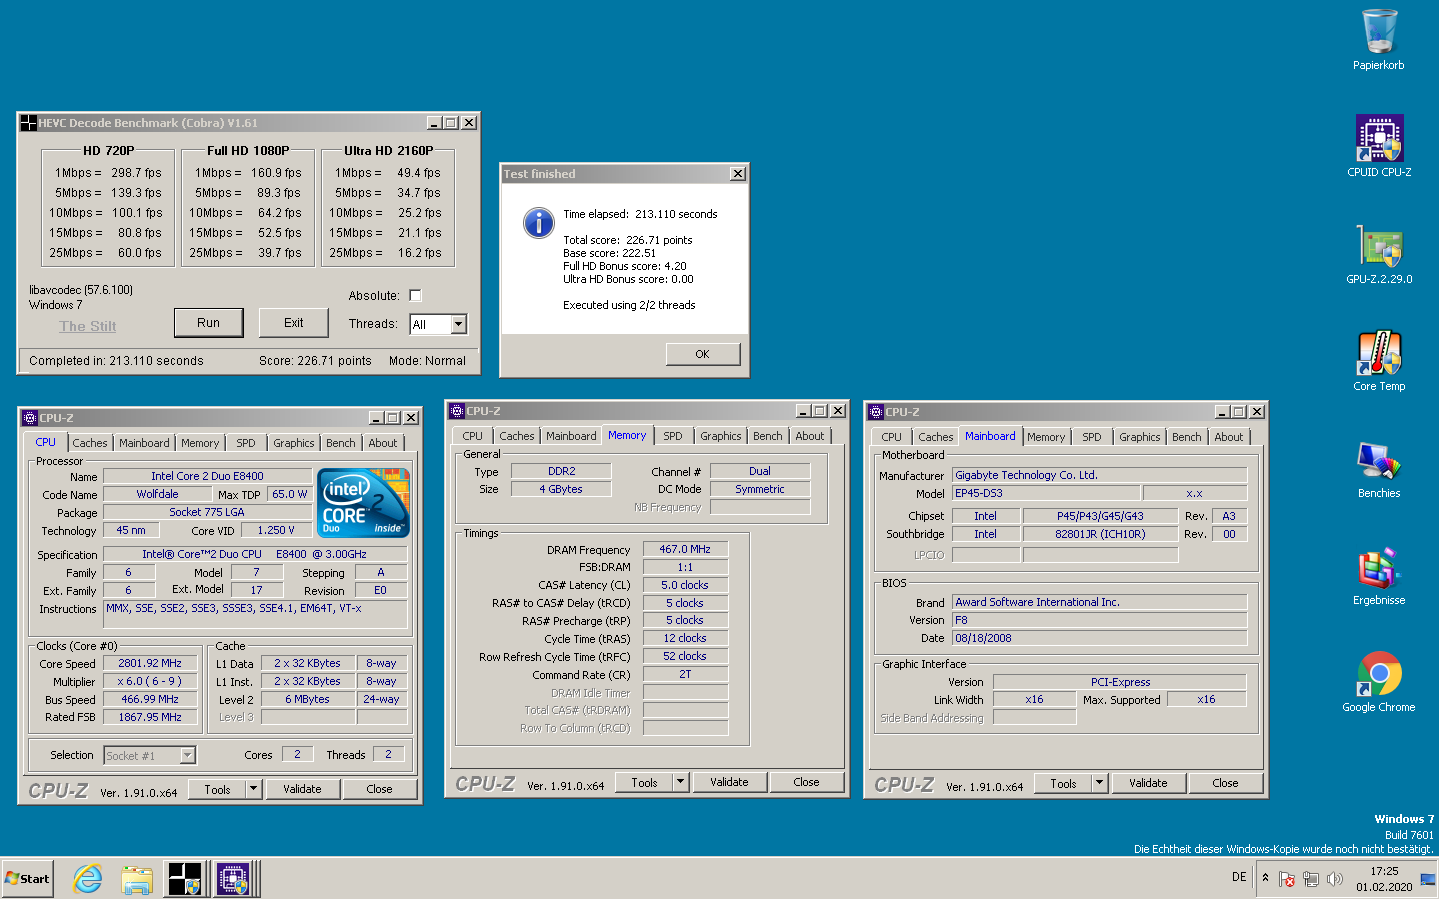Click the Core Speed 2801.92 MHz value
Image resolution: width=1439 pixels, height=899 pixels.
(x=150, y=663)
